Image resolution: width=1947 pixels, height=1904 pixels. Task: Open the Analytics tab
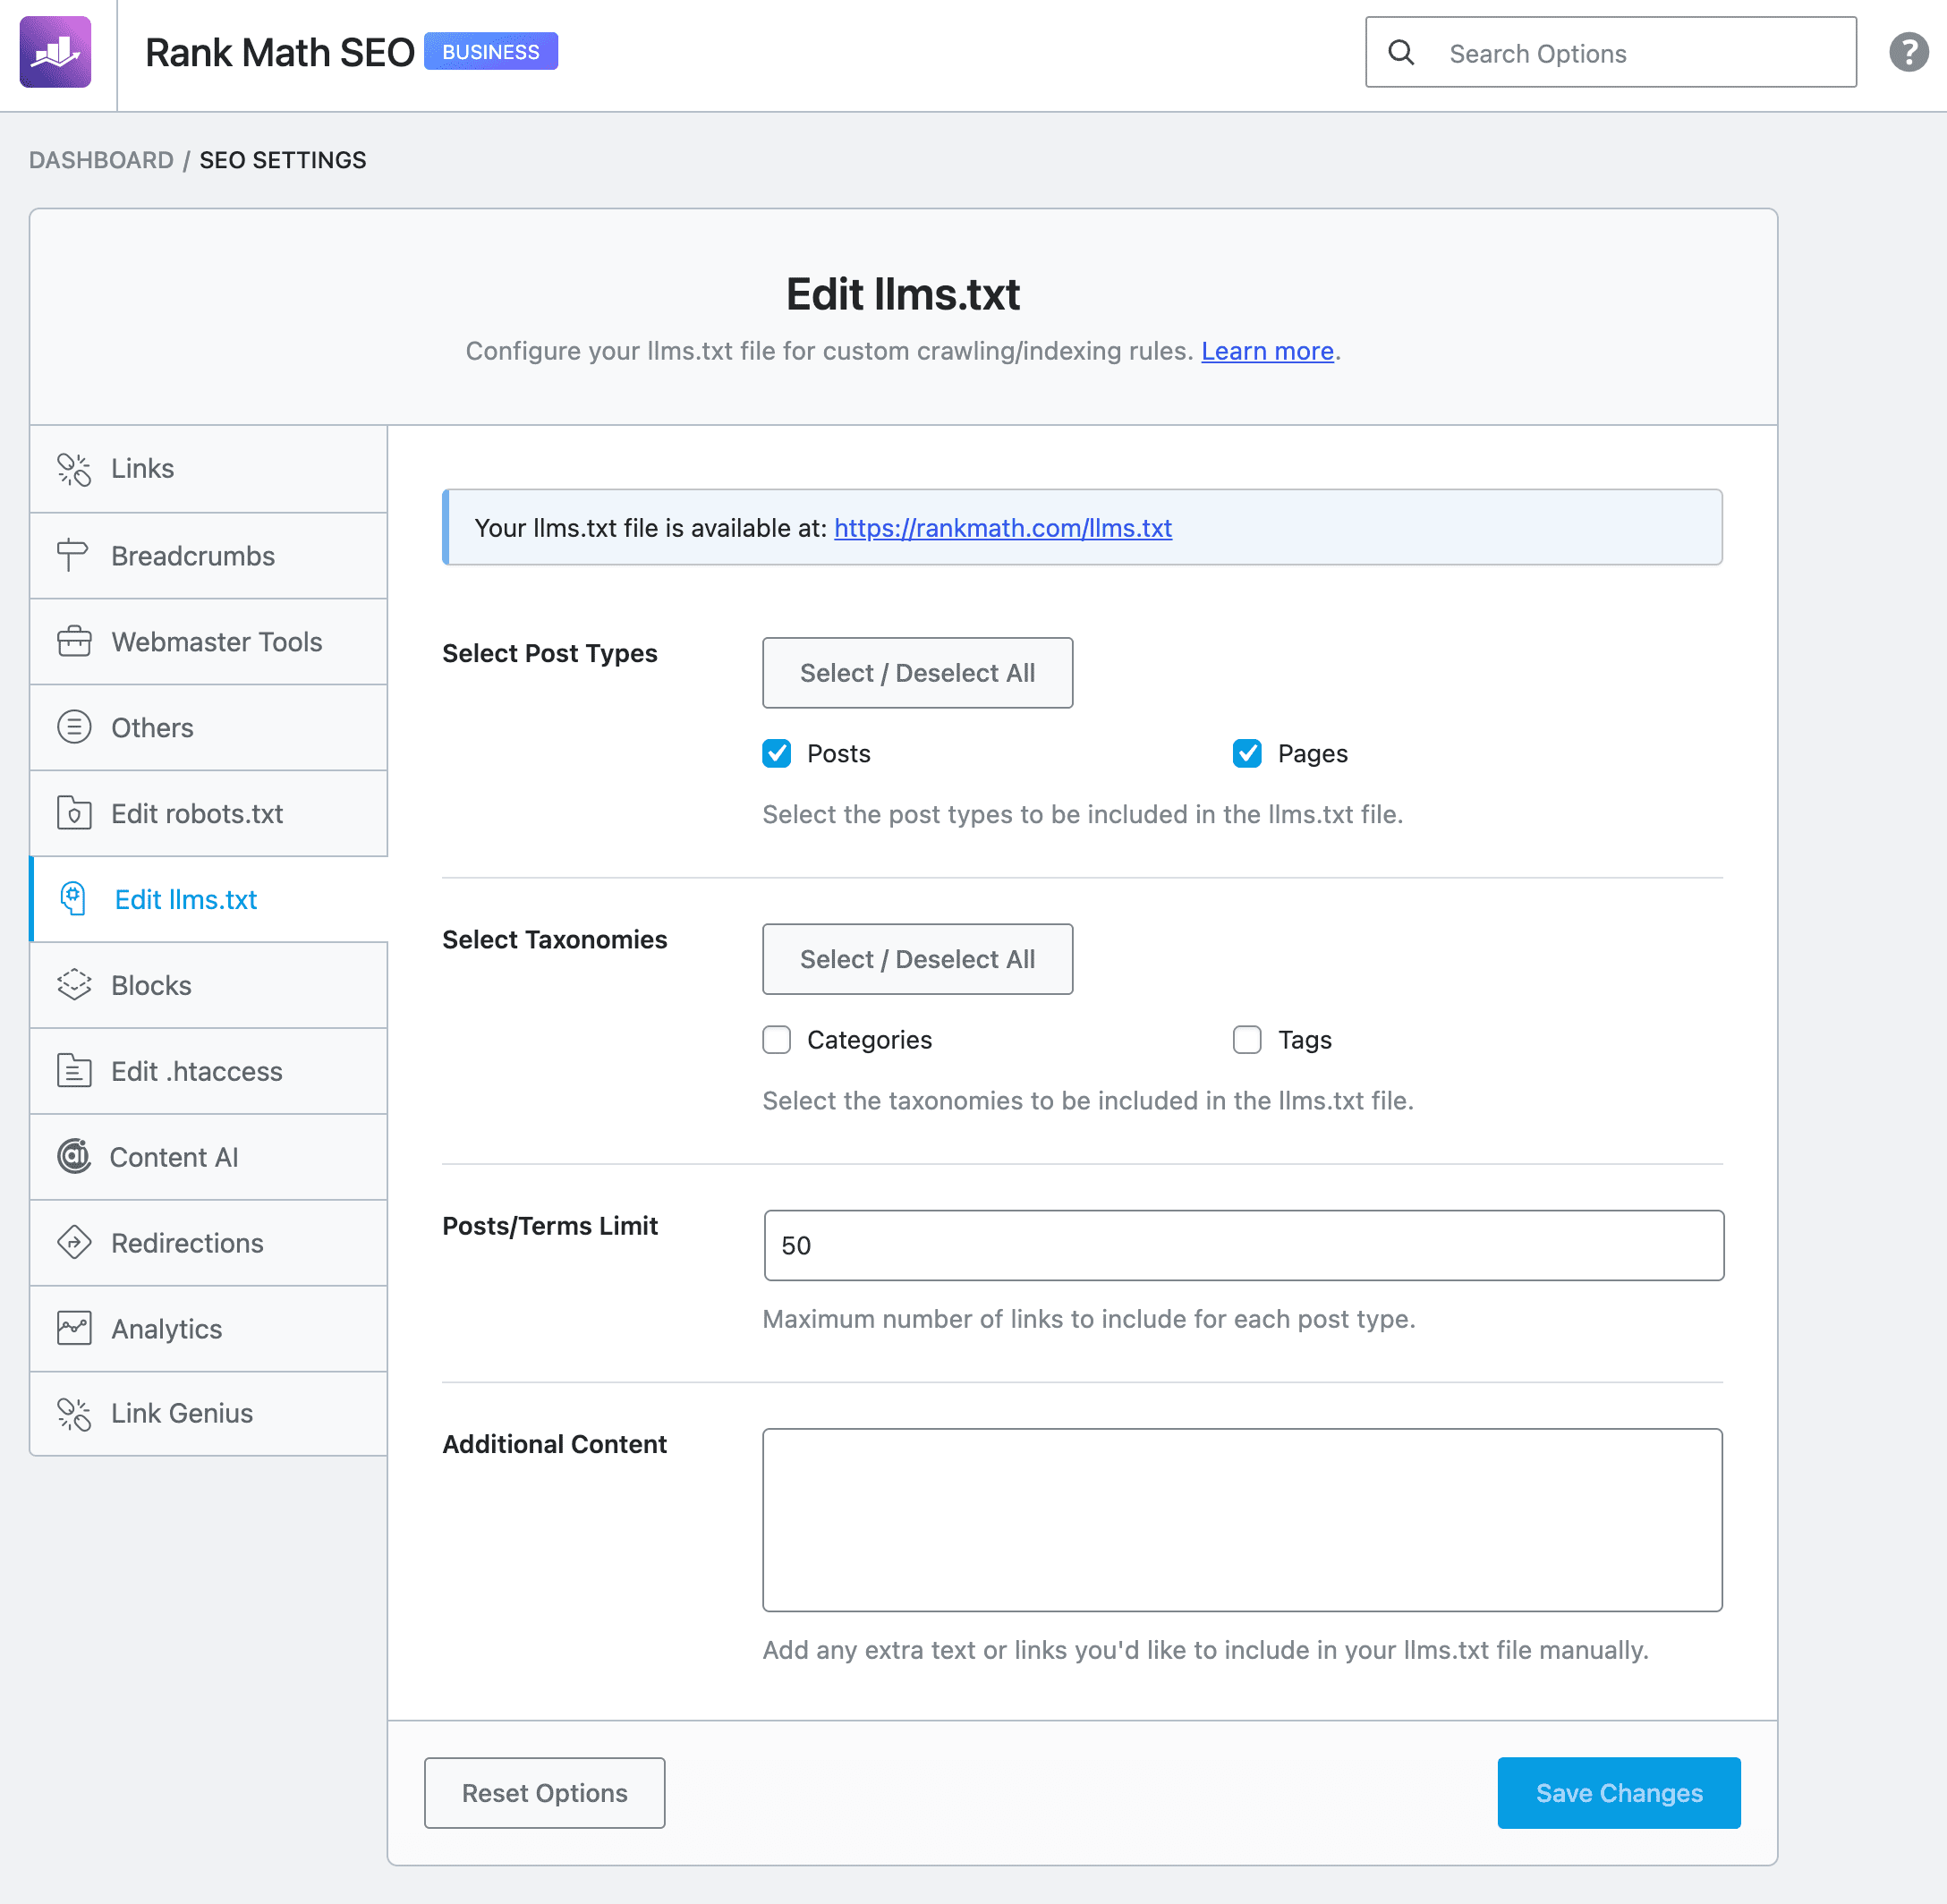[209, 1329]
